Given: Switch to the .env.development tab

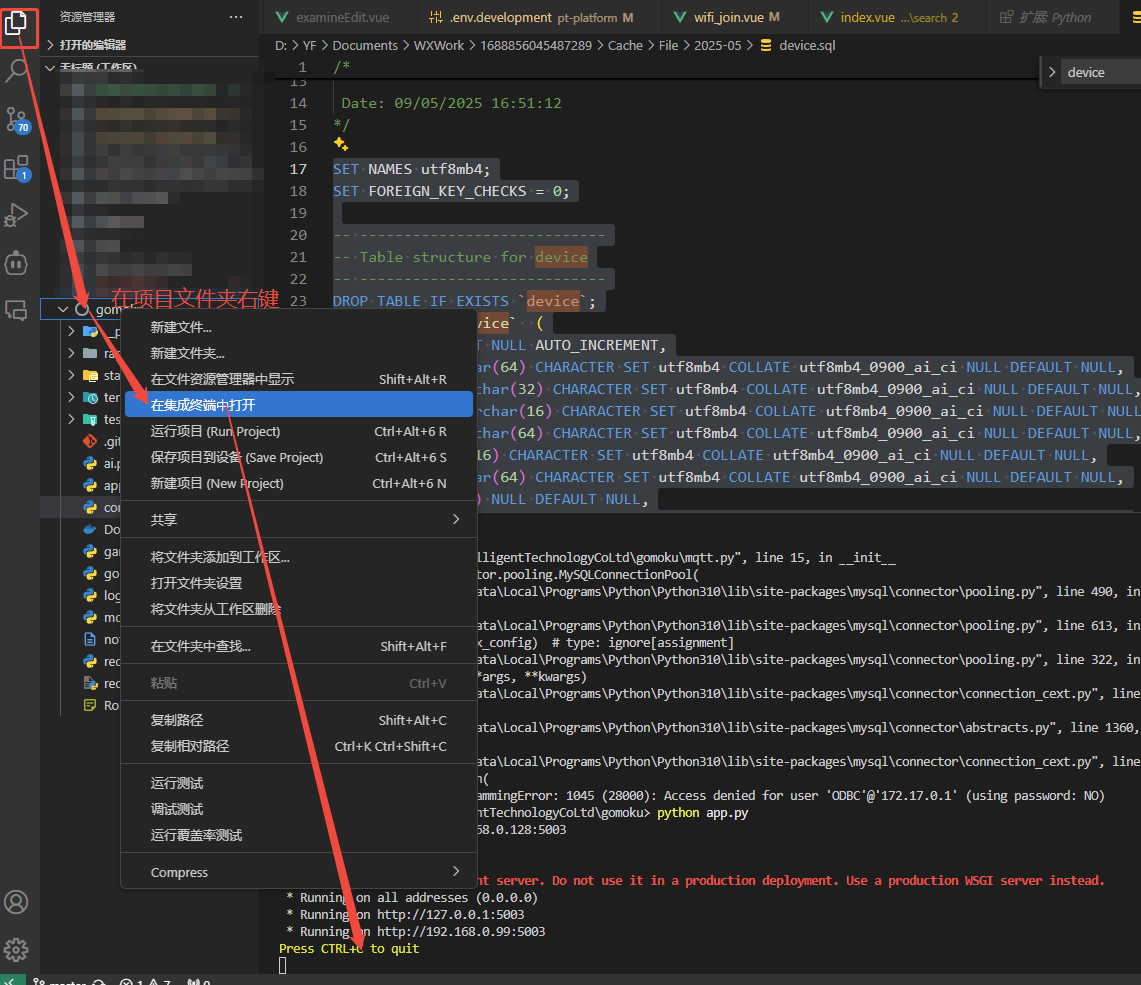Looking at the screenshot, I should point(539,17).
